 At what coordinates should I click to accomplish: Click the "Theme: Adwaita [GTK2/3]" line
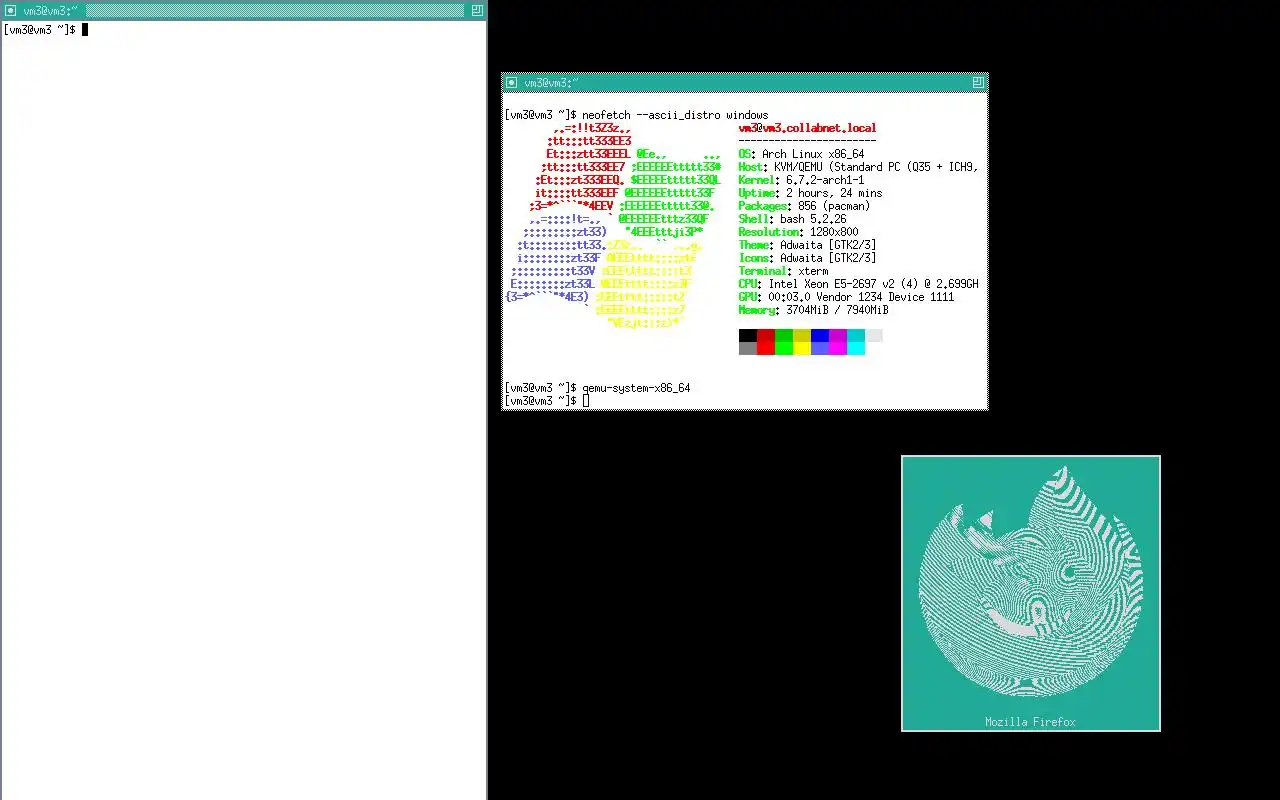pos(807,245)
